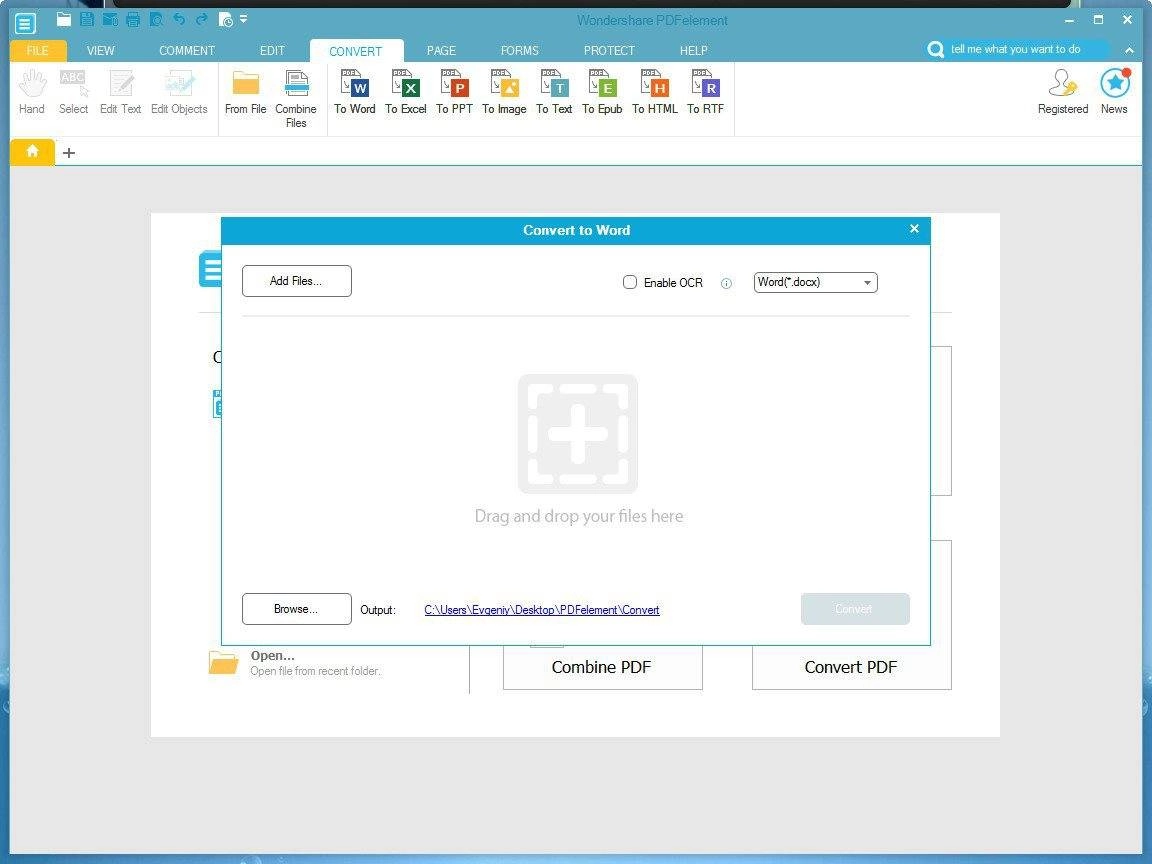1152x864 pixels.
Task: Click the To Text convert icon
Action: [554, 92]
